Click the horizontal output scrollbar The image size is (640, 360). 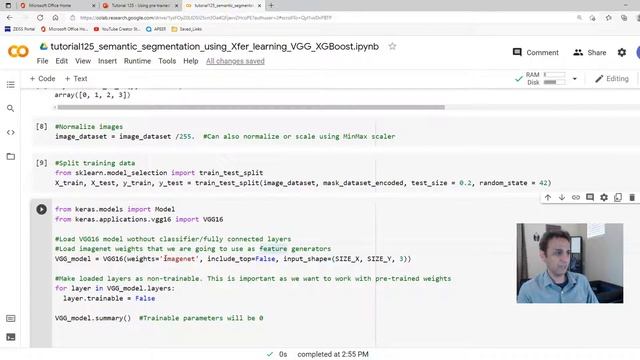click(251, 107)
